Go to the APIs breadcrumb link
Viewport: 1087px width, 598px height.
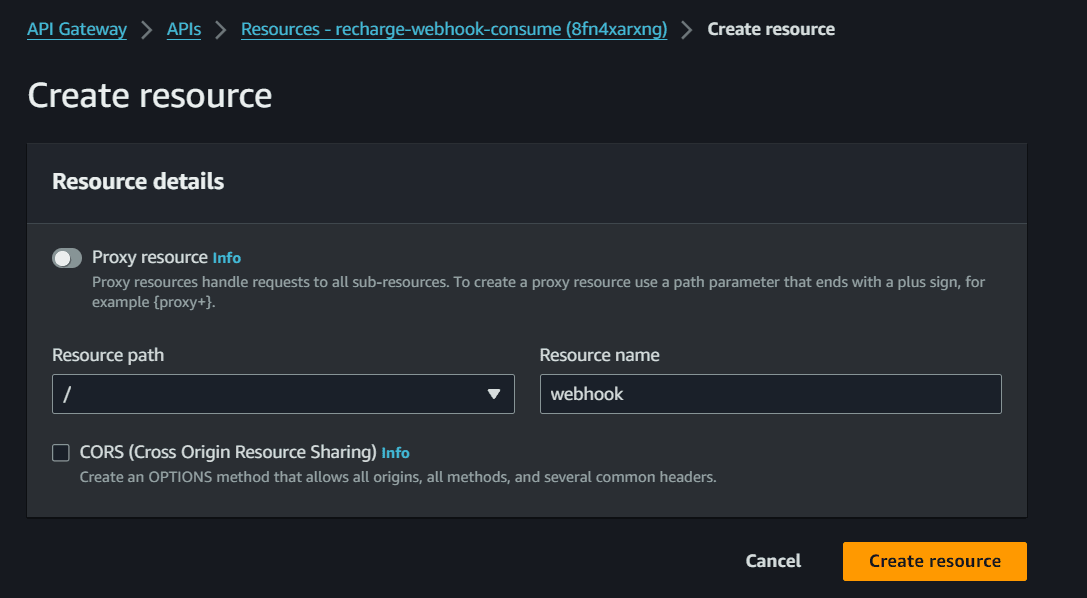click(x=184, y=29)
